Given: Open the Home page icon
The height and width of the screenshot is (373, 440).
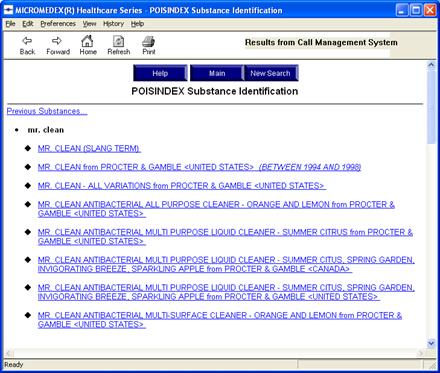Looking at the screenshot, I should click(87, 41).
